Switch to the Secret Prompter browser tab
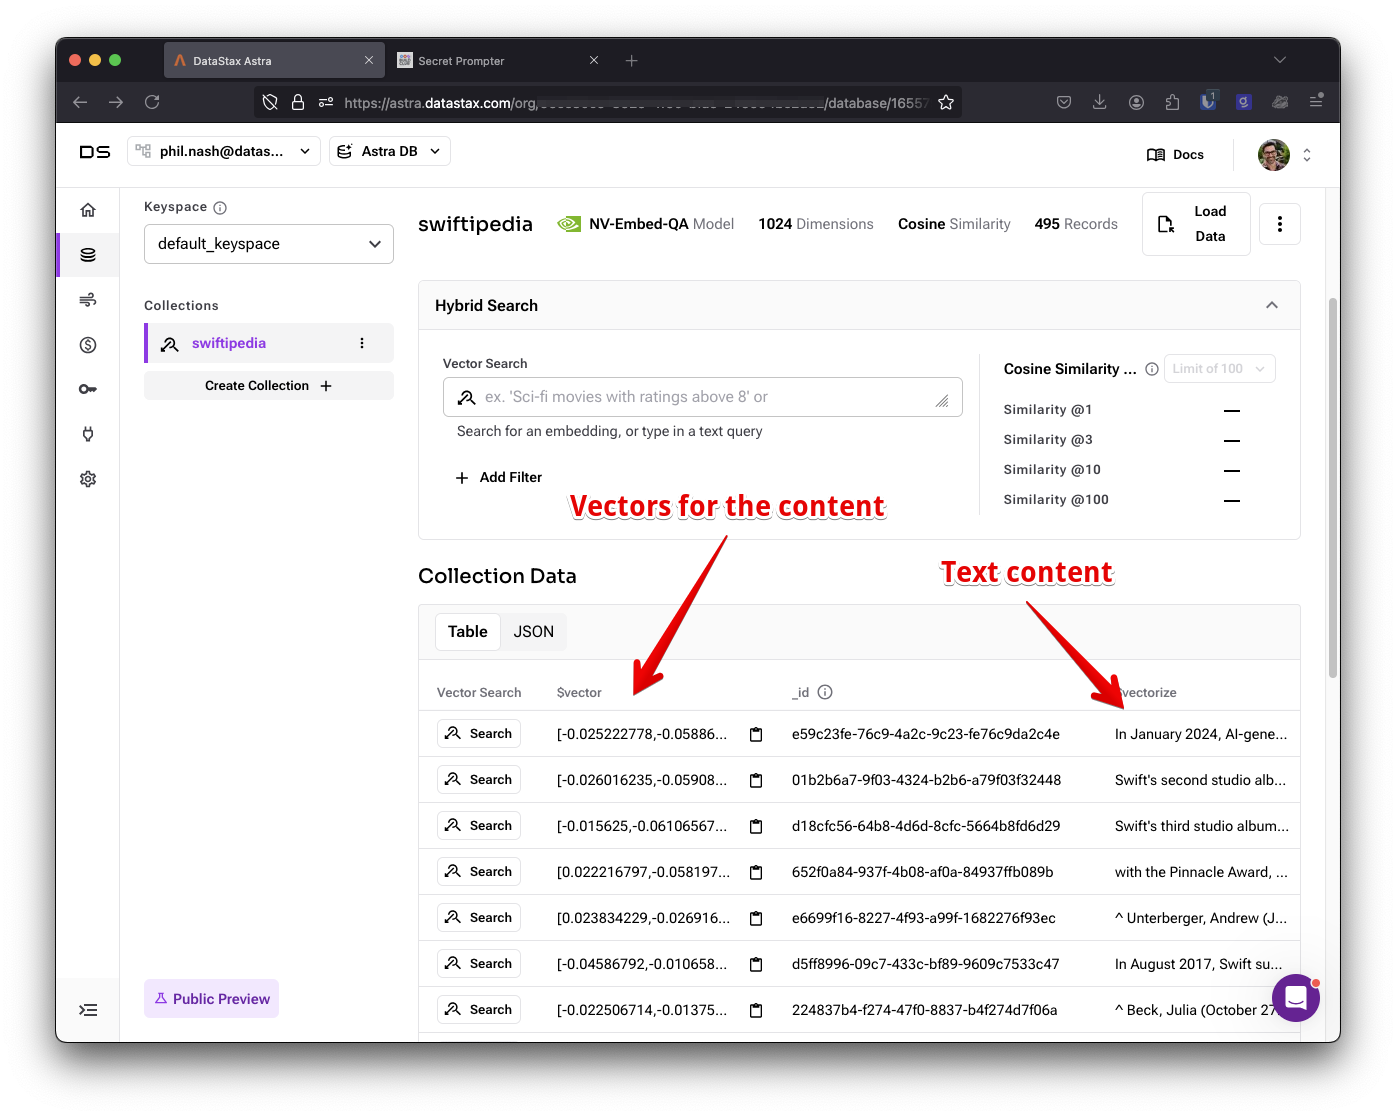1396x1116 pixels. click(497, 61)
